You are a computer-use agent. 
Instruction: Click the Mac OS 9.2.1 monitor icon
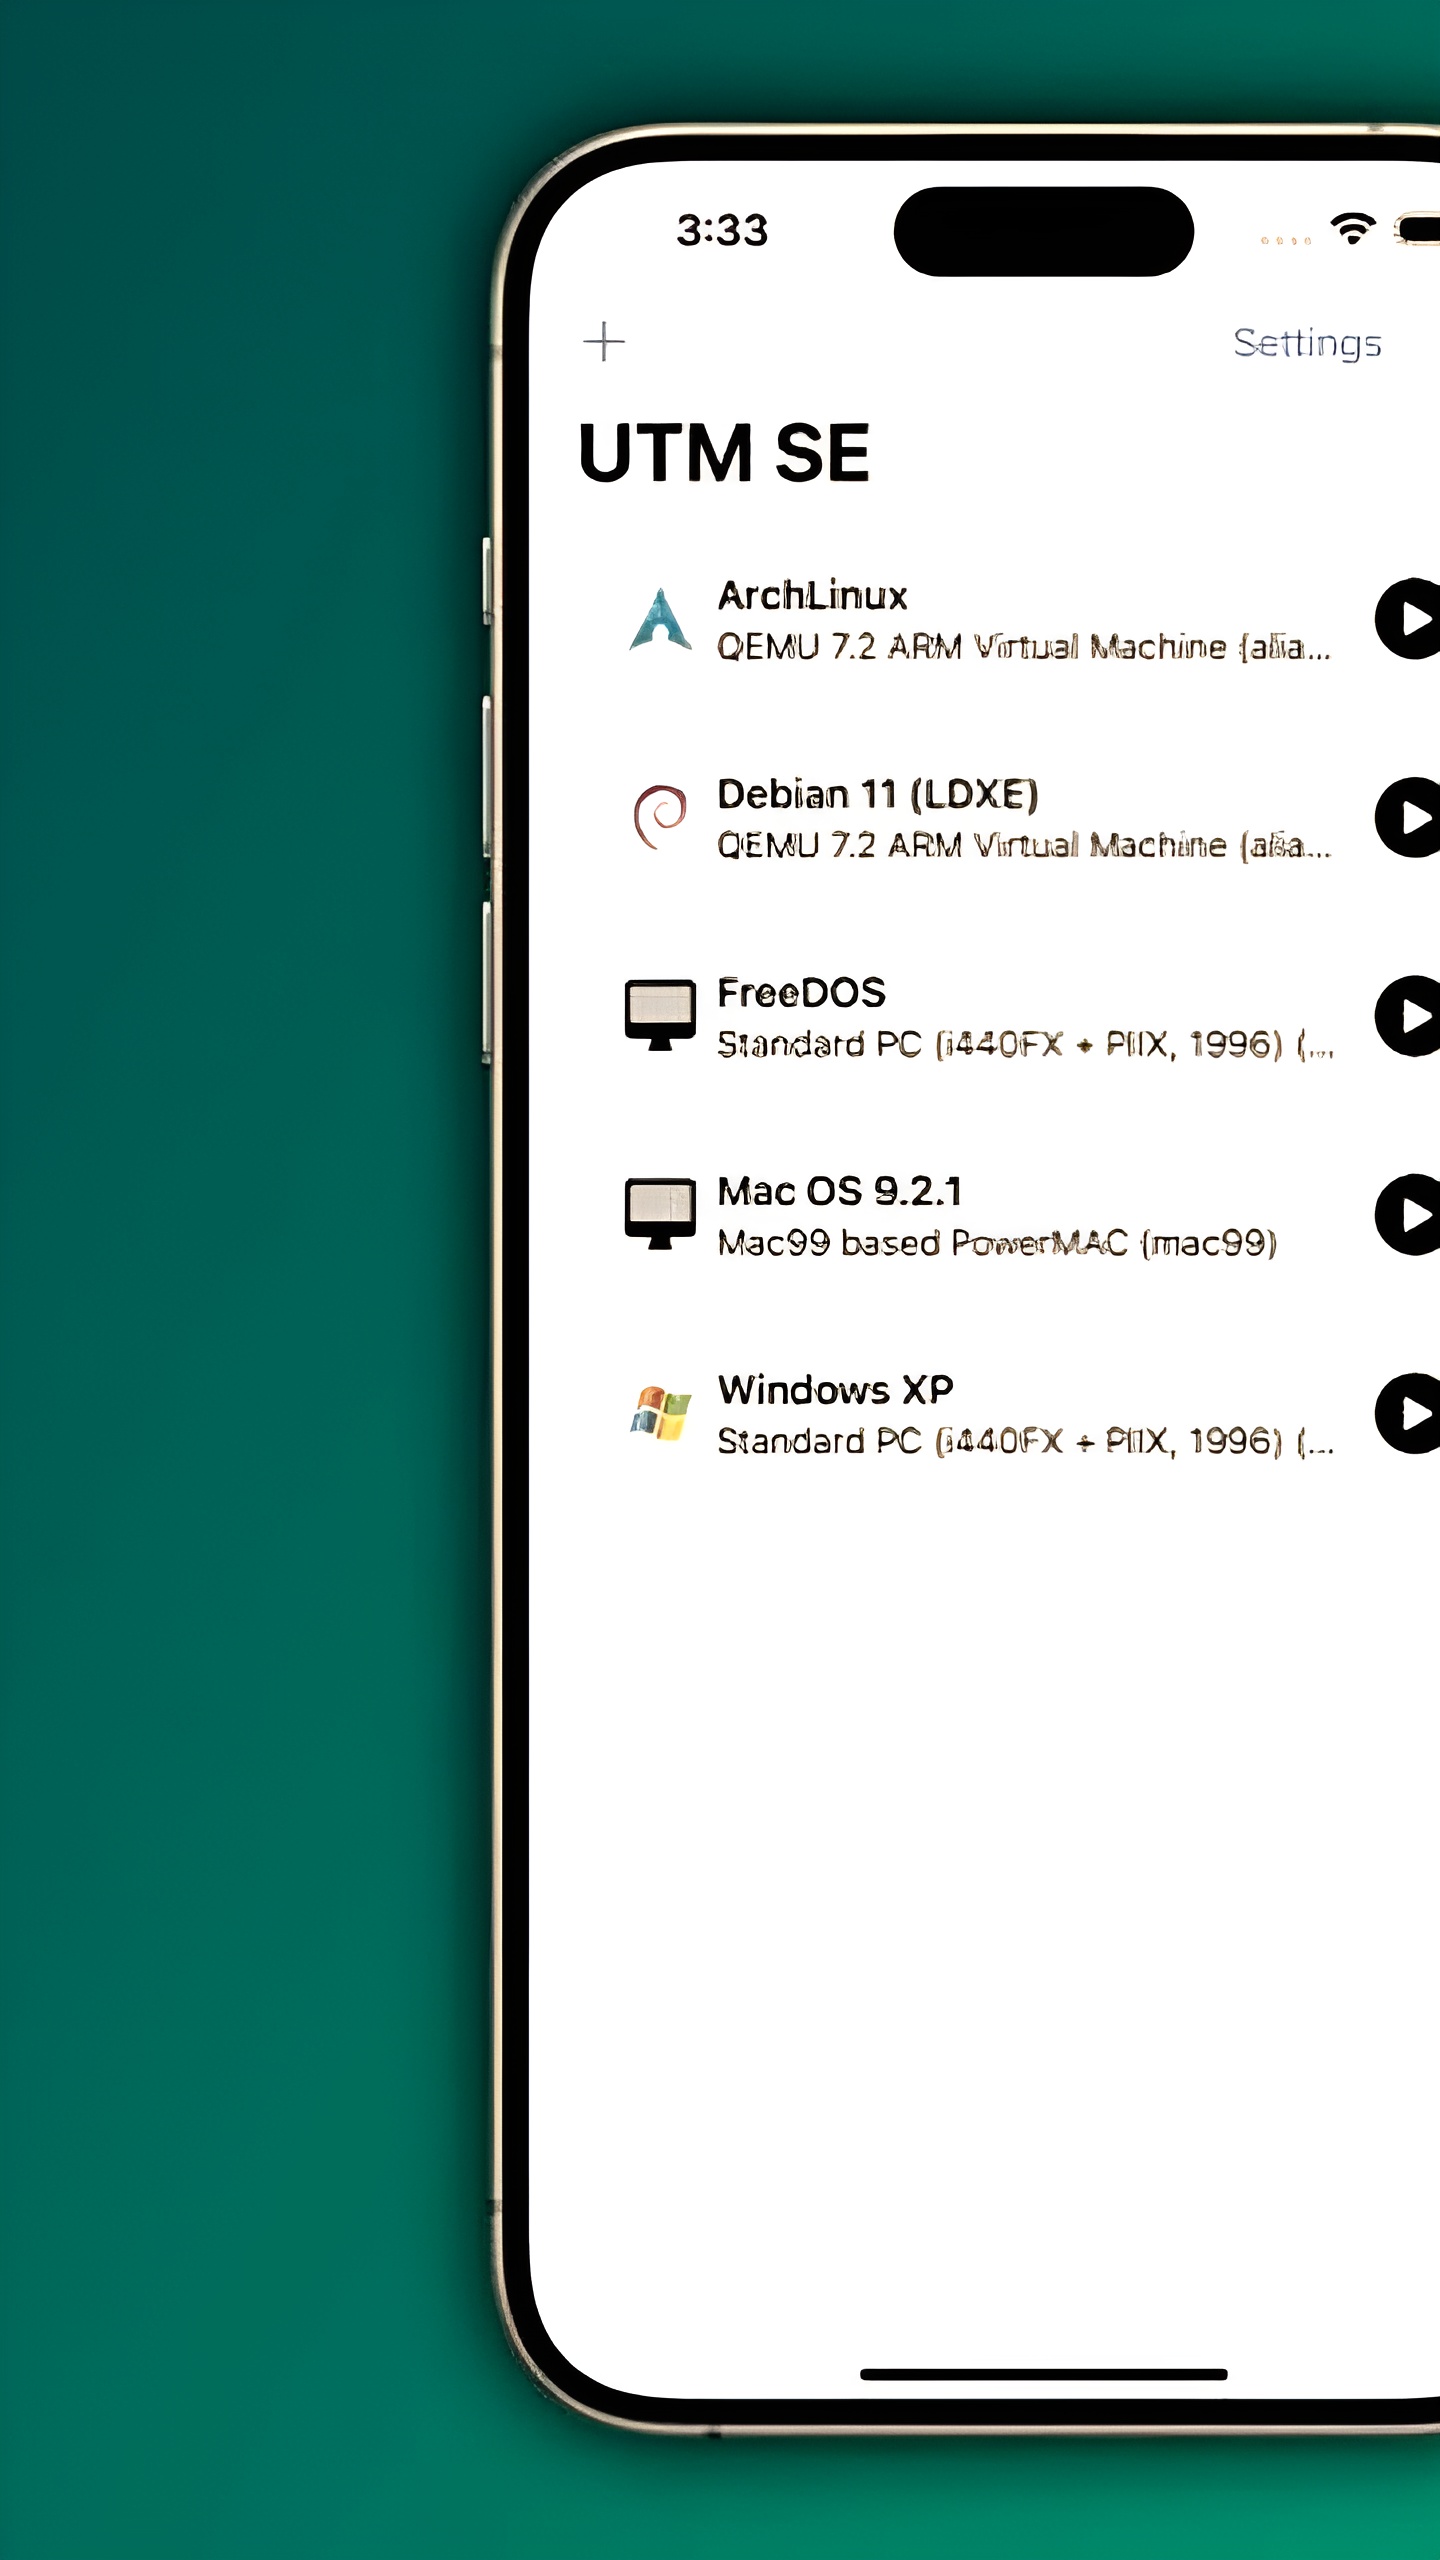click(660, 1213)
